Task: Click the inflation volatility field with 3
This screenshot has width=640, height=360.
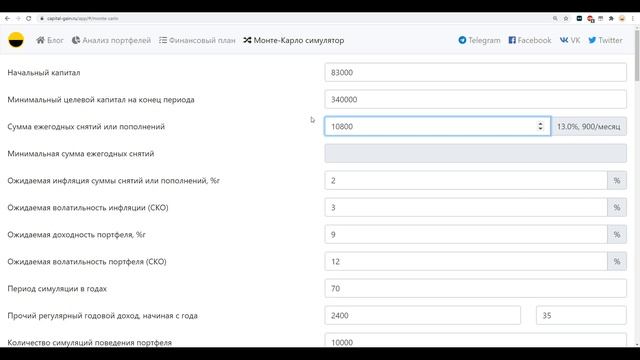Action: [x=466, y=207]
